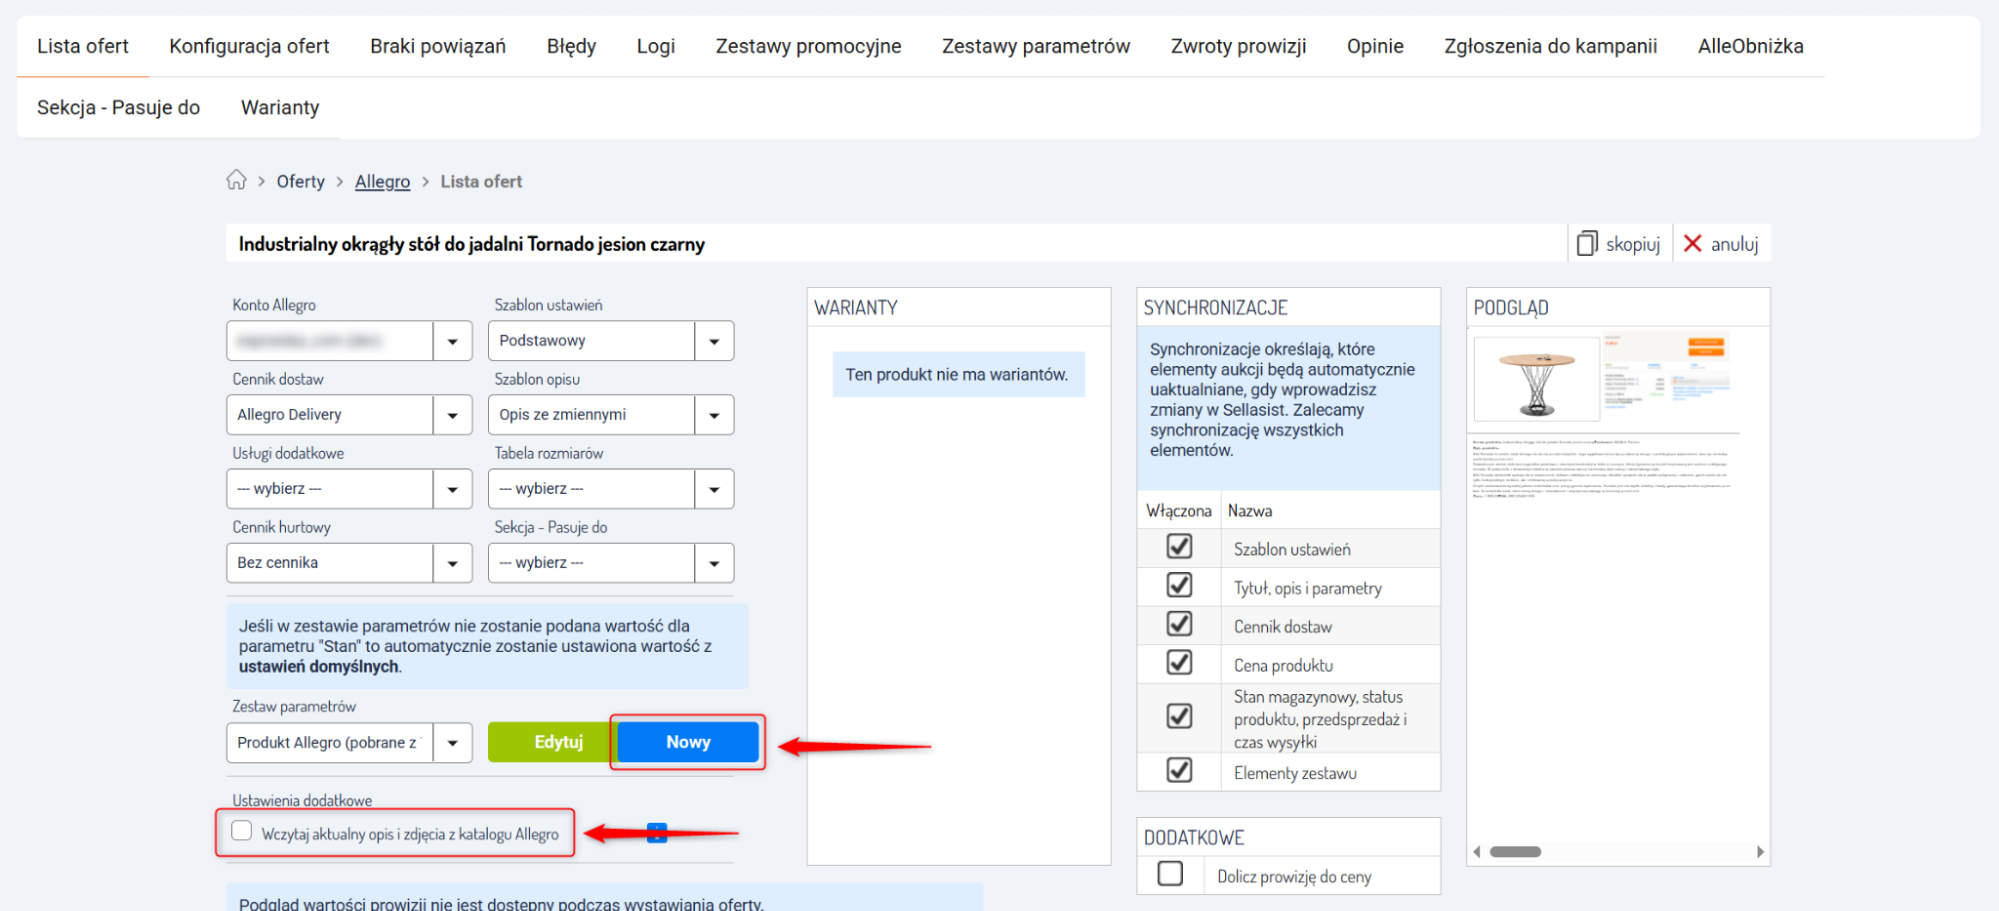Viewport: 1999px width, 911px height.
Task: Click the copy icon next to skopiuj
Action: 1586,244
